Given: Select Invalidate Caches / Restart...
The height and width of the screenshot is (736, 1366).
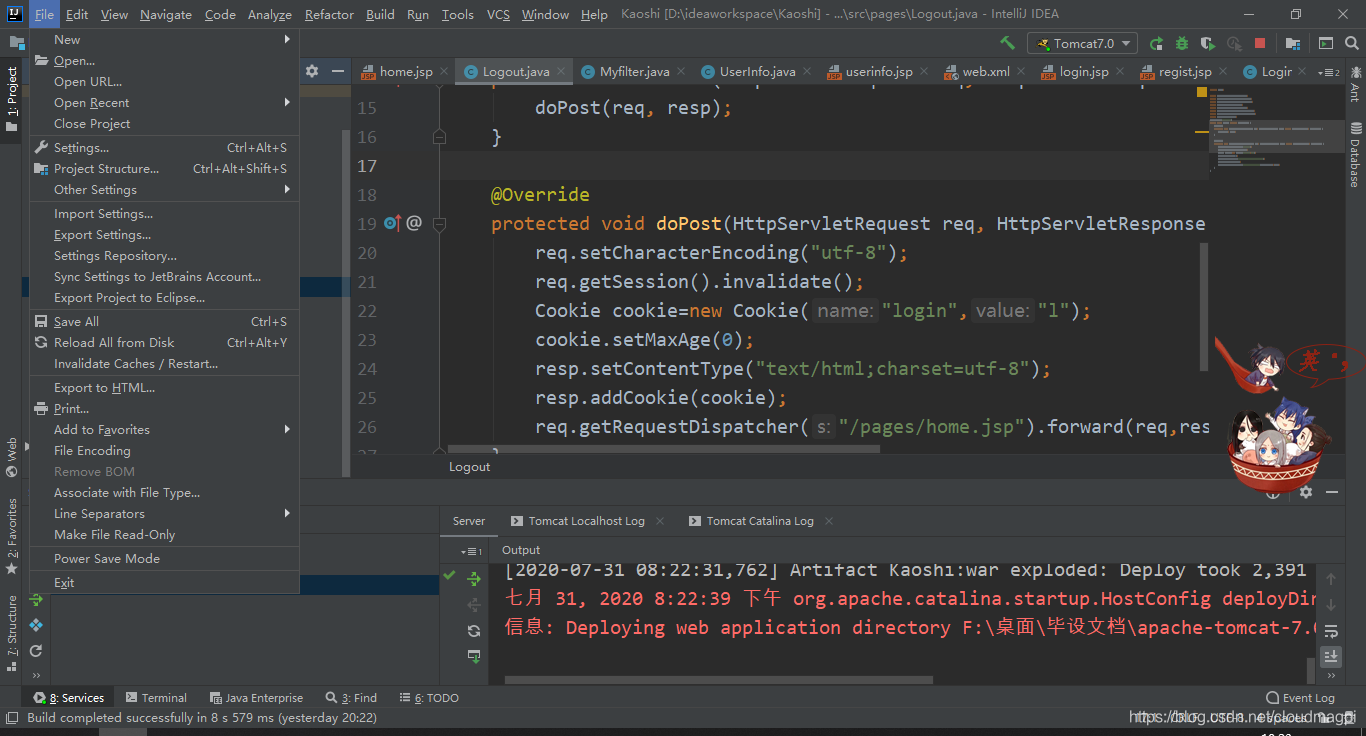Looking at the screenshot, I should 165,363.
